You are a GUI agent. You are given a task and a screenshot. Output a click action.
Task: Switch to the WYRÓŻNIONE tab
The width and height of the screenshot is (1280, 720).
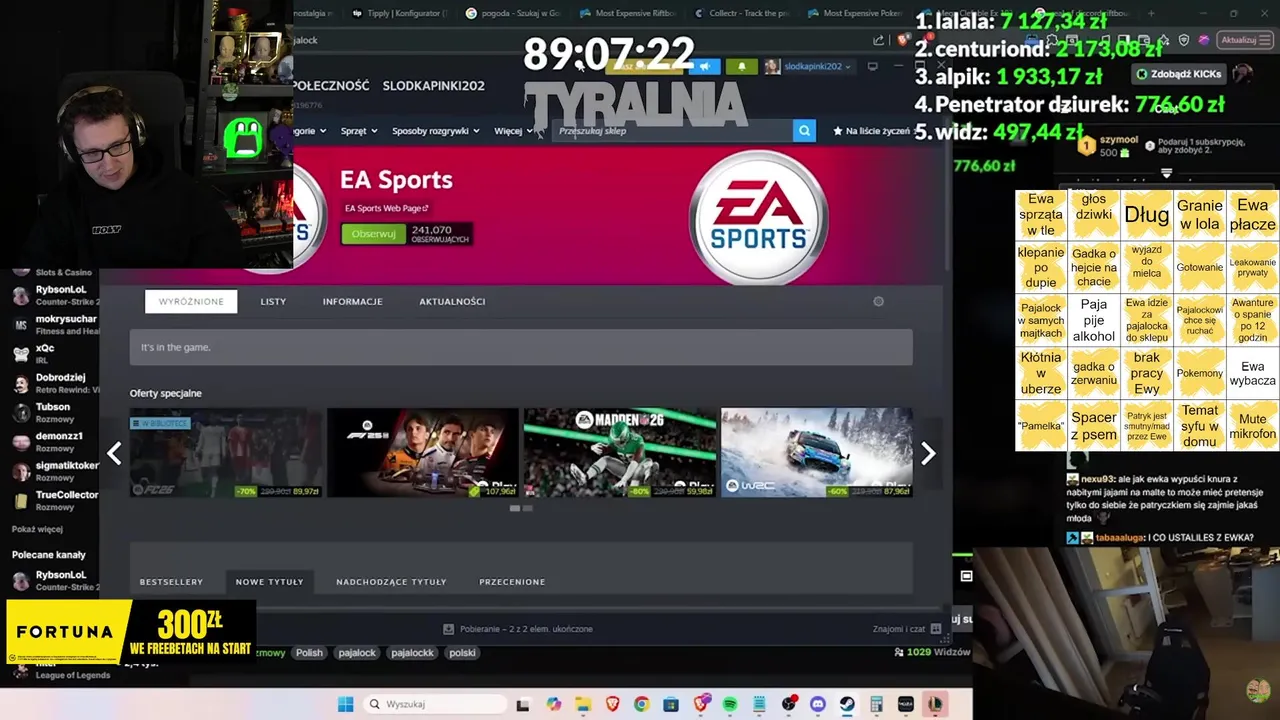(x=191, y=301)
